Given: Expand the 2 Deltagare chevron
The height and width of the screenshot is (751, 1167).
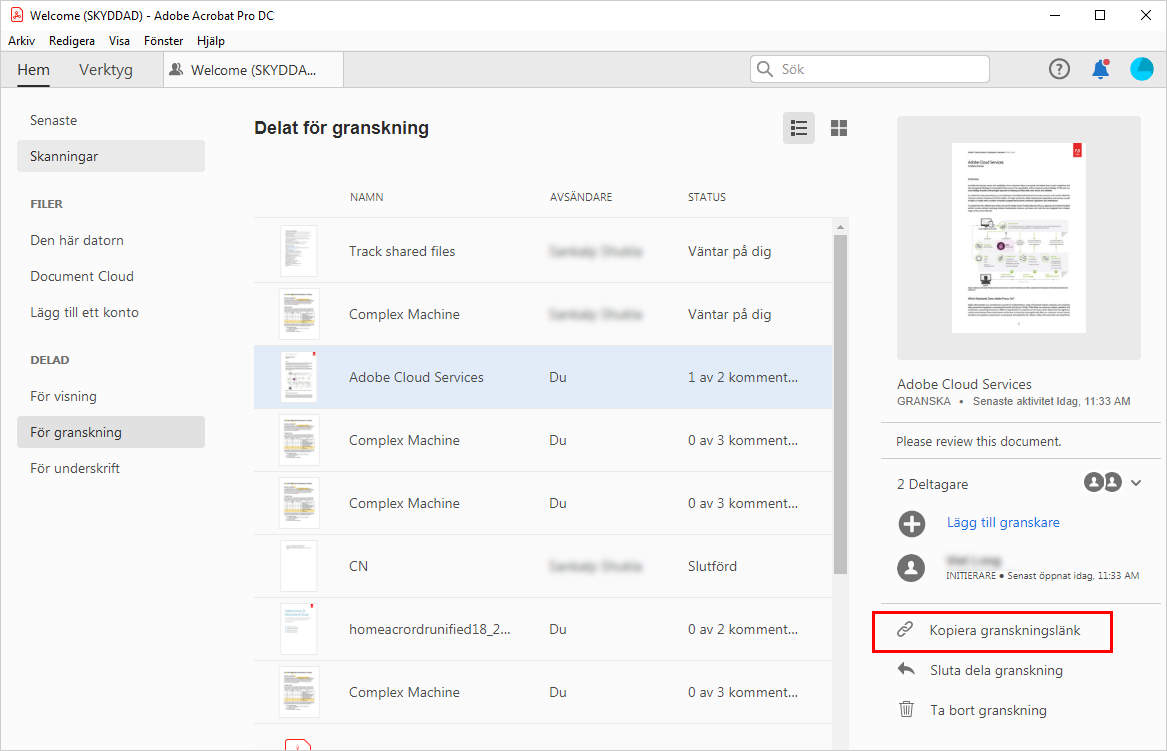Looking at the screenshot, I should point(1136,483).
